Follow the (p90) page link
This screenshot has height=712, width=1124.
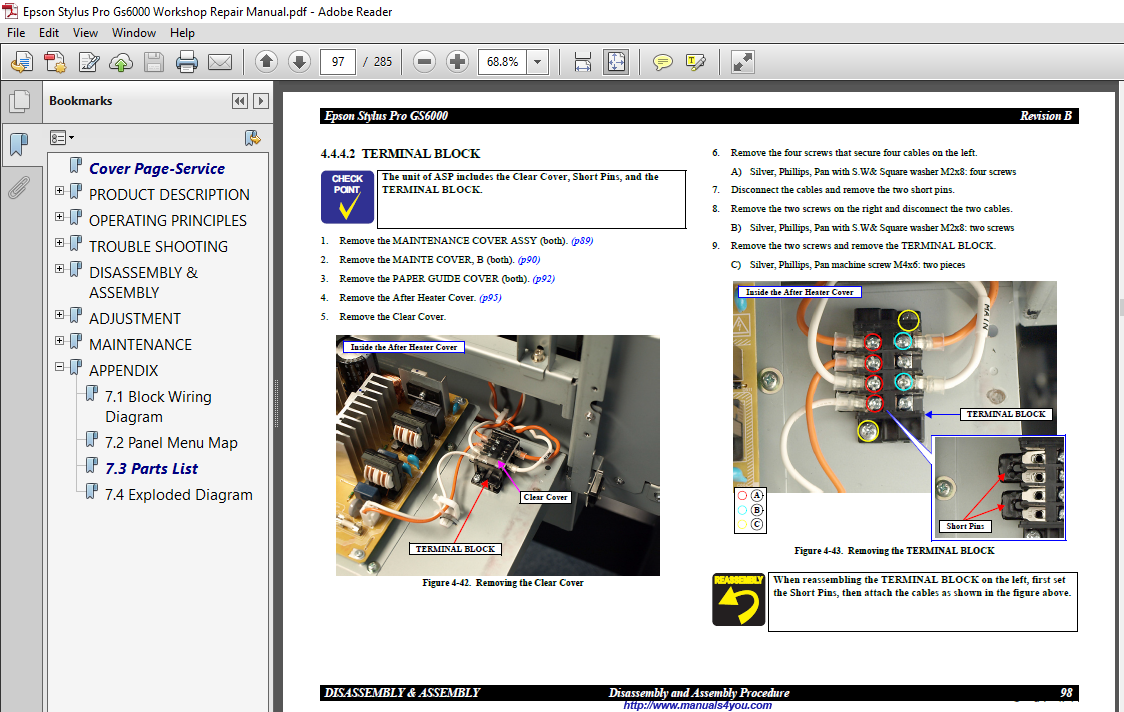(x=529, y=260)
